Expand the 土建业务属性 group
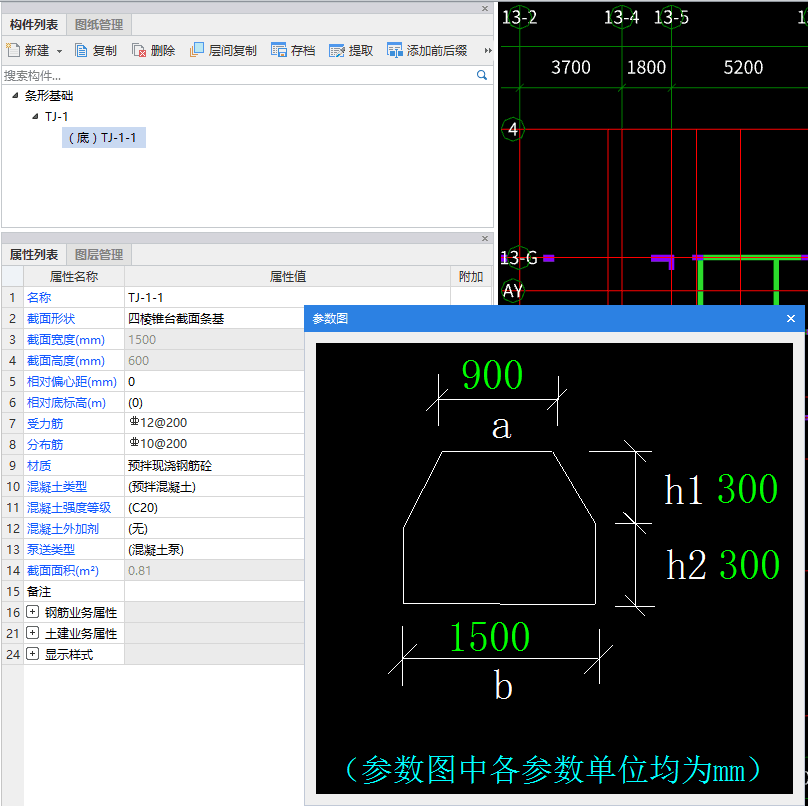The image size is (808, 806). (32, 633)
